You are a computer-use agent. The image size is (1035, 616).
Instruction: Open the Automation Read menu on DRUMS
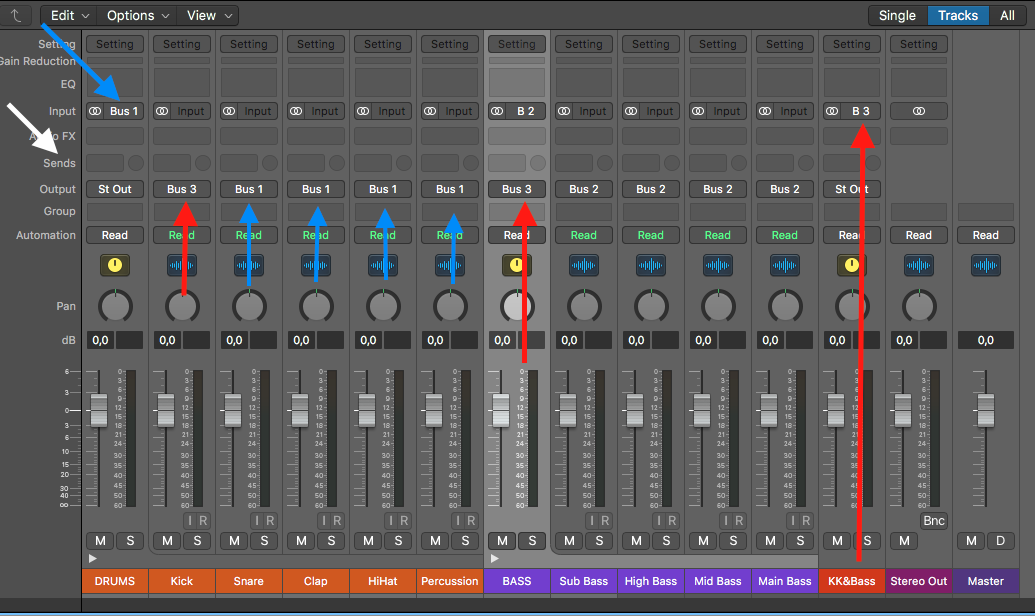pyautogui.click(x=115, y=235)
